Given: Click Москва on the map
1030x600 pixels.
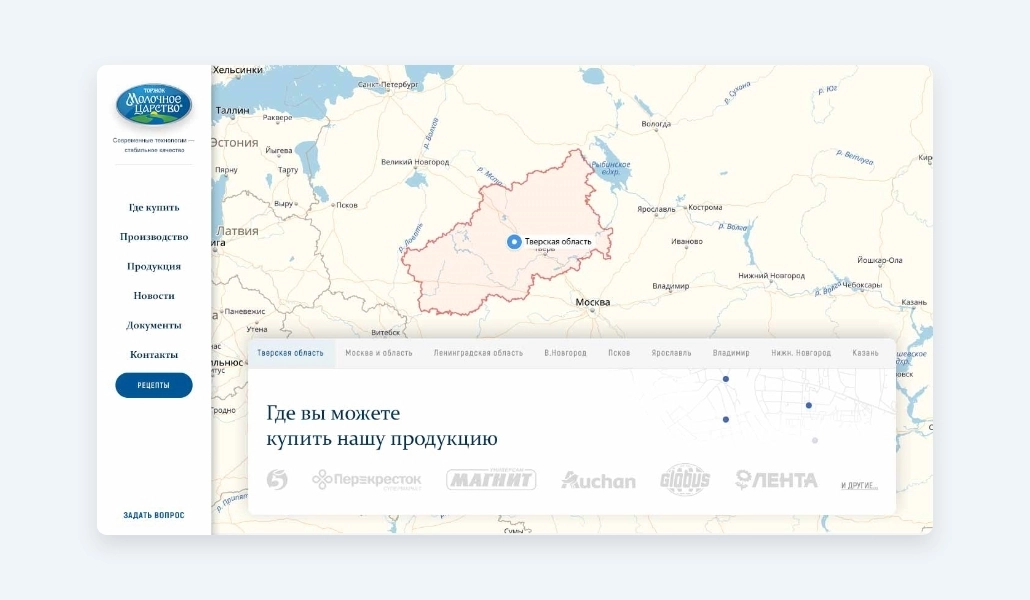Looking at the screenshot, I should [x=593, y=302].
